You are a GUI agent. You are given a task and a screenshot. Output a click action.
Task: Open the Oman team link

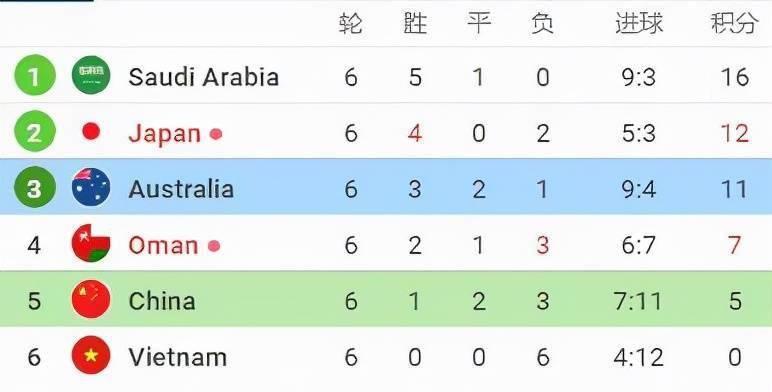point(163,245)
